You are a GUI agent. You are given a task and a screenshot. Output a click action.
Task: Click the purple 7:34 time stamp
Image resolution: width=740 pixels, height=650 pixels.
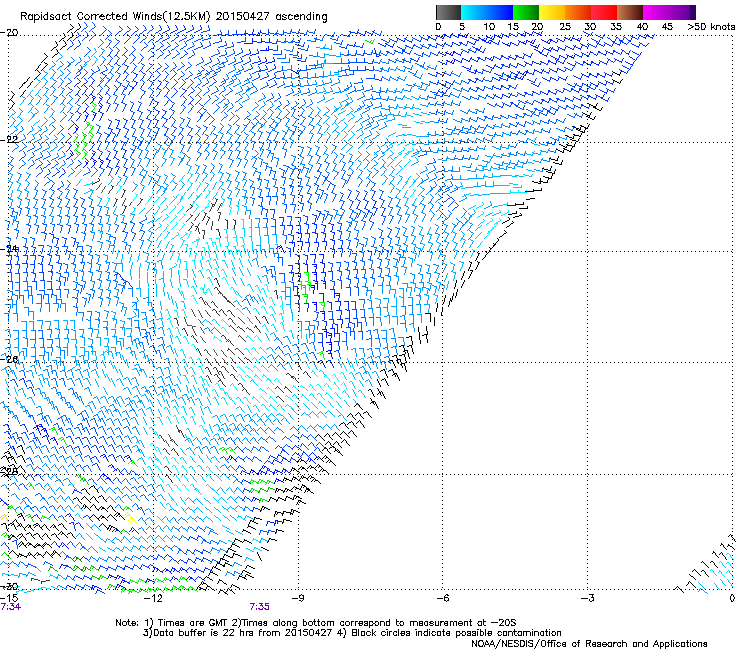click(x=11, y=607)
